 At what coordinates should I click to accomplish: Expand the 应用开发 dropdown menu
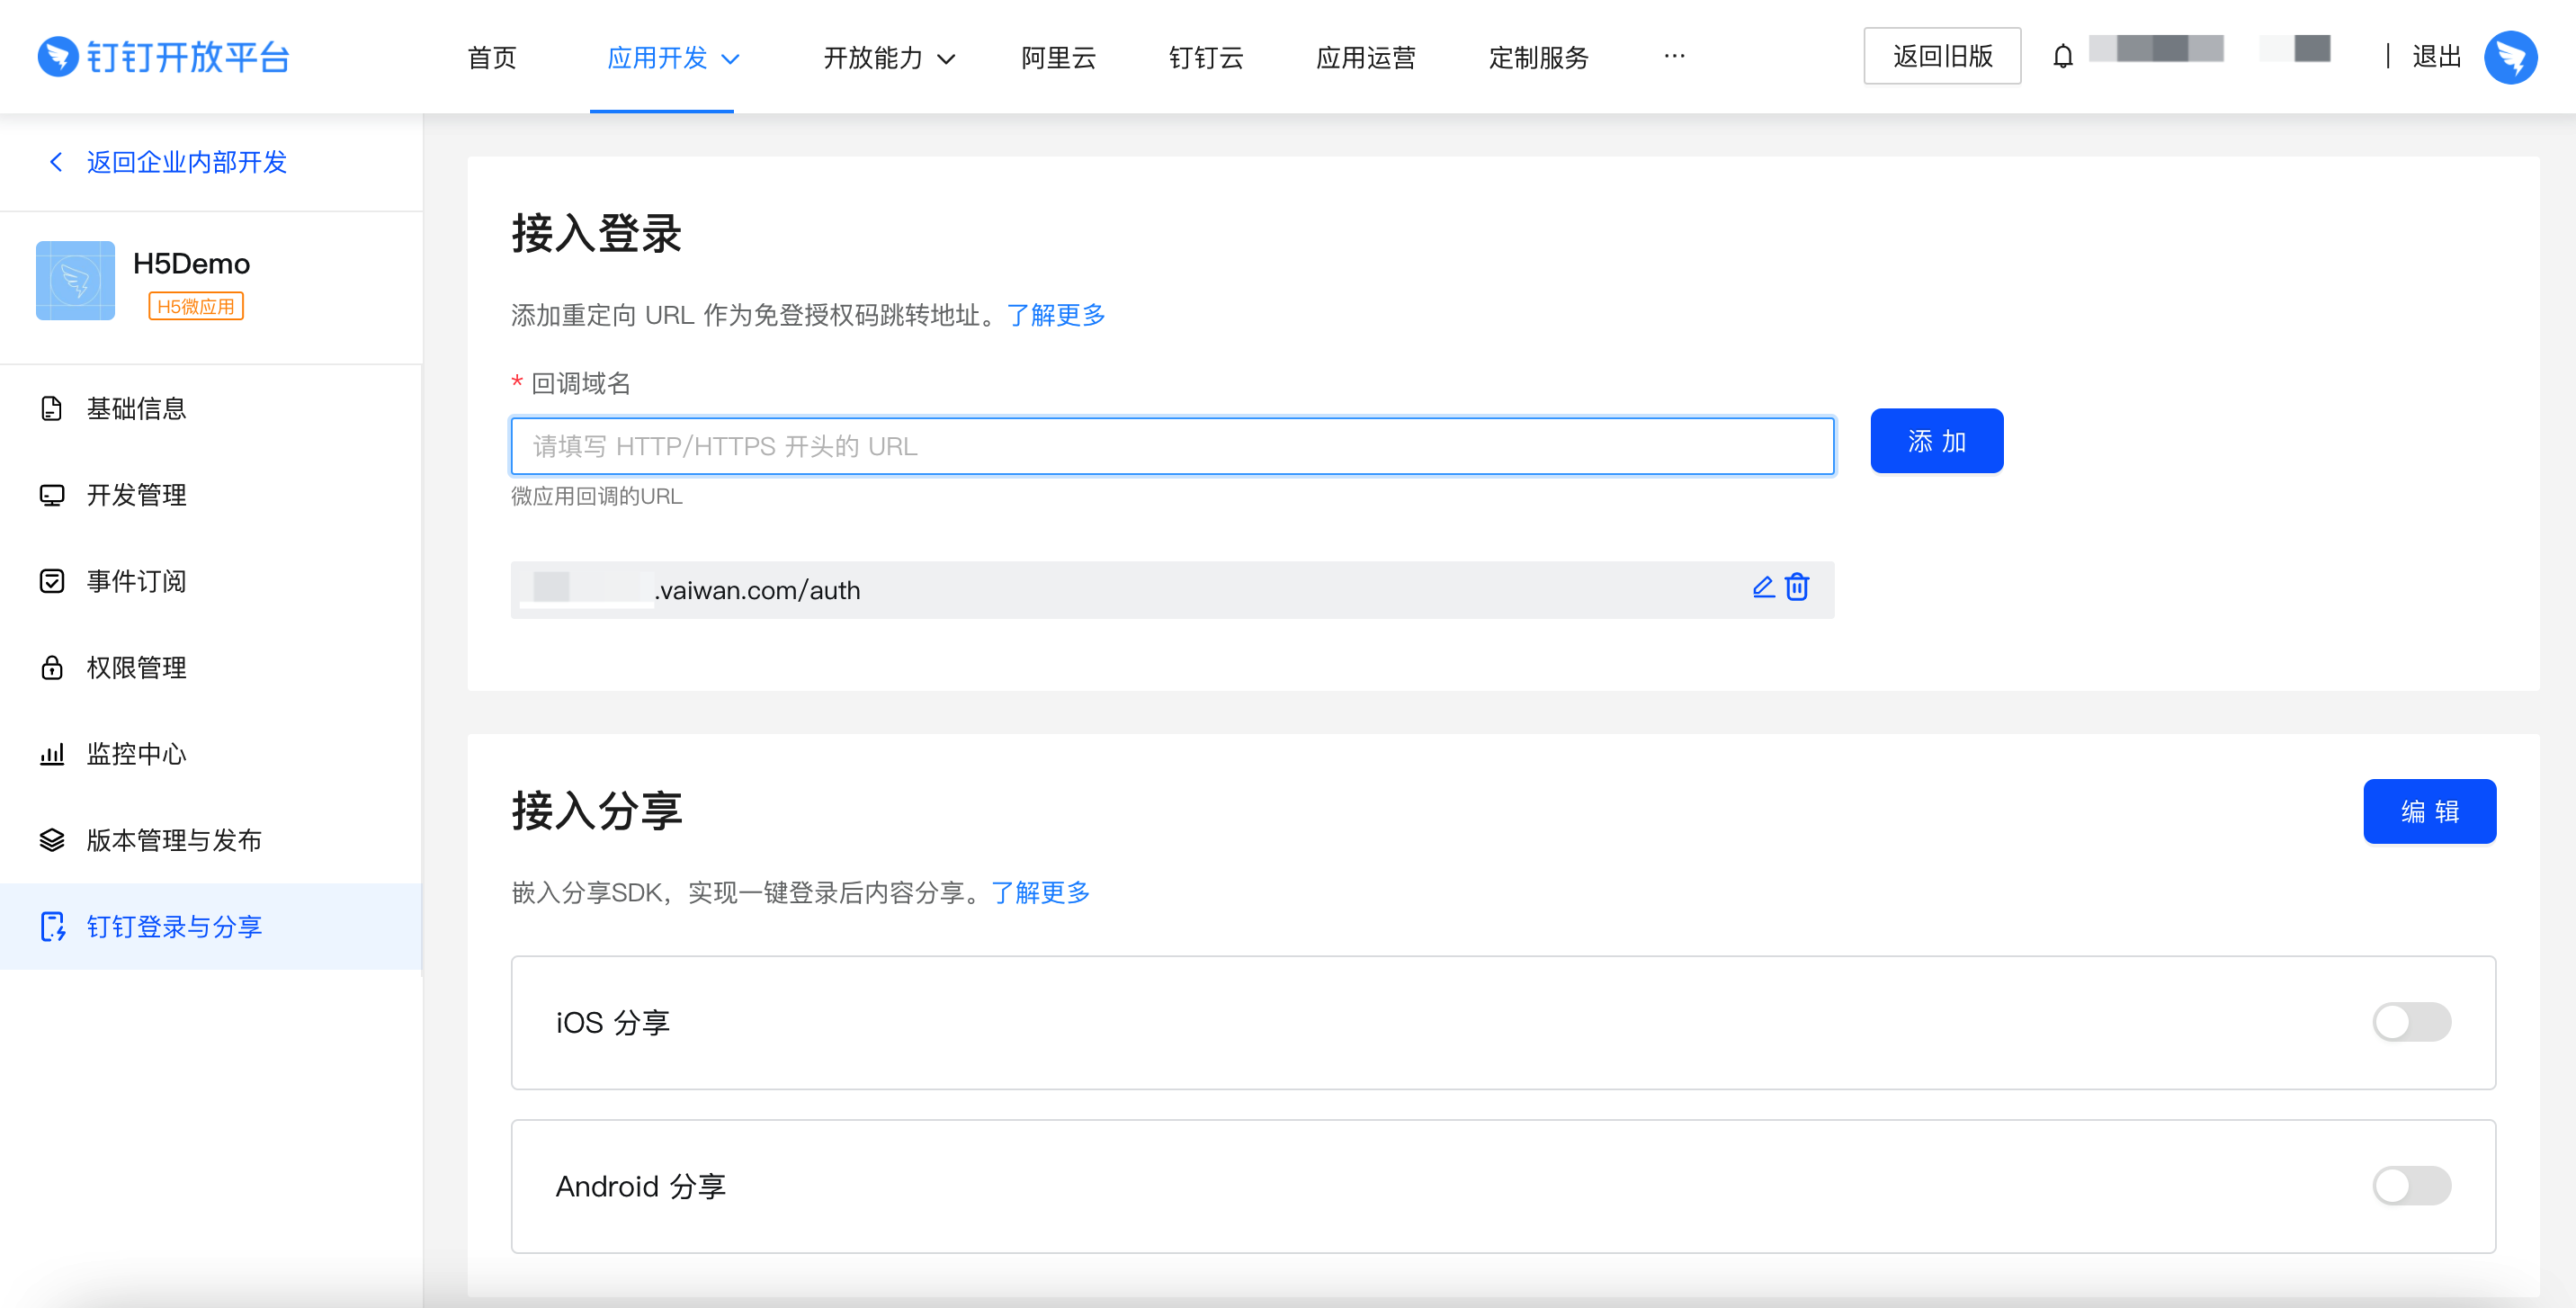(x=673, y=58)
